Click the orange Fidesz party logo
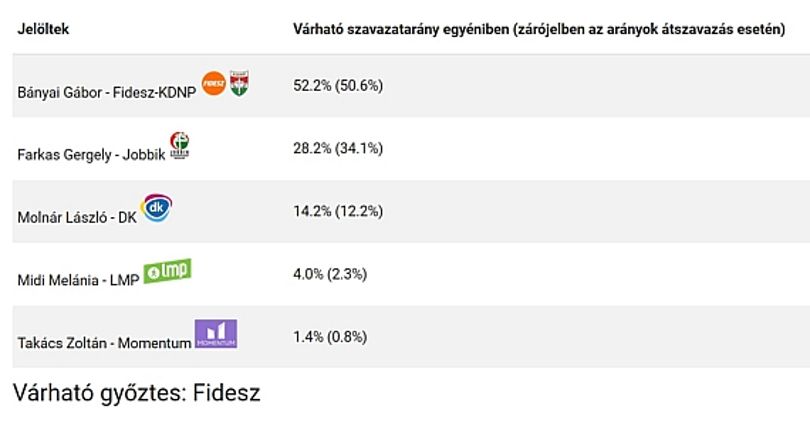810x433 pixels. [213, 83]
